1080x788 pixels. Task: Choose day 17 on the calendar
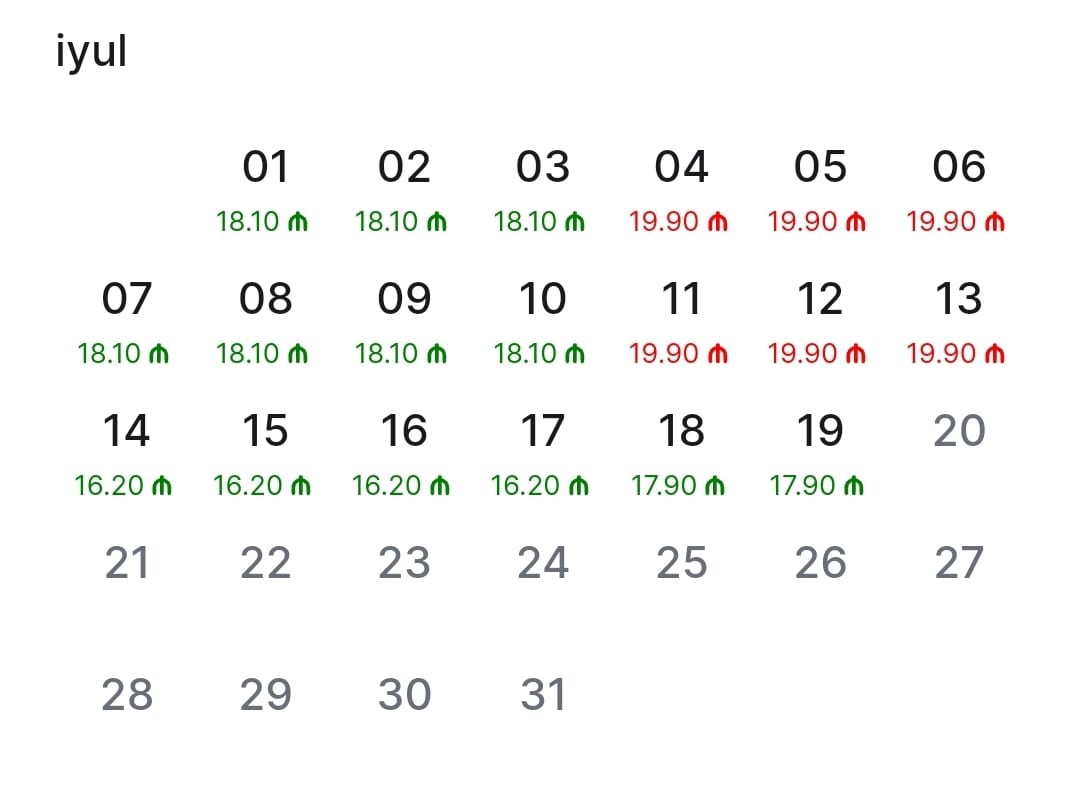543,431
